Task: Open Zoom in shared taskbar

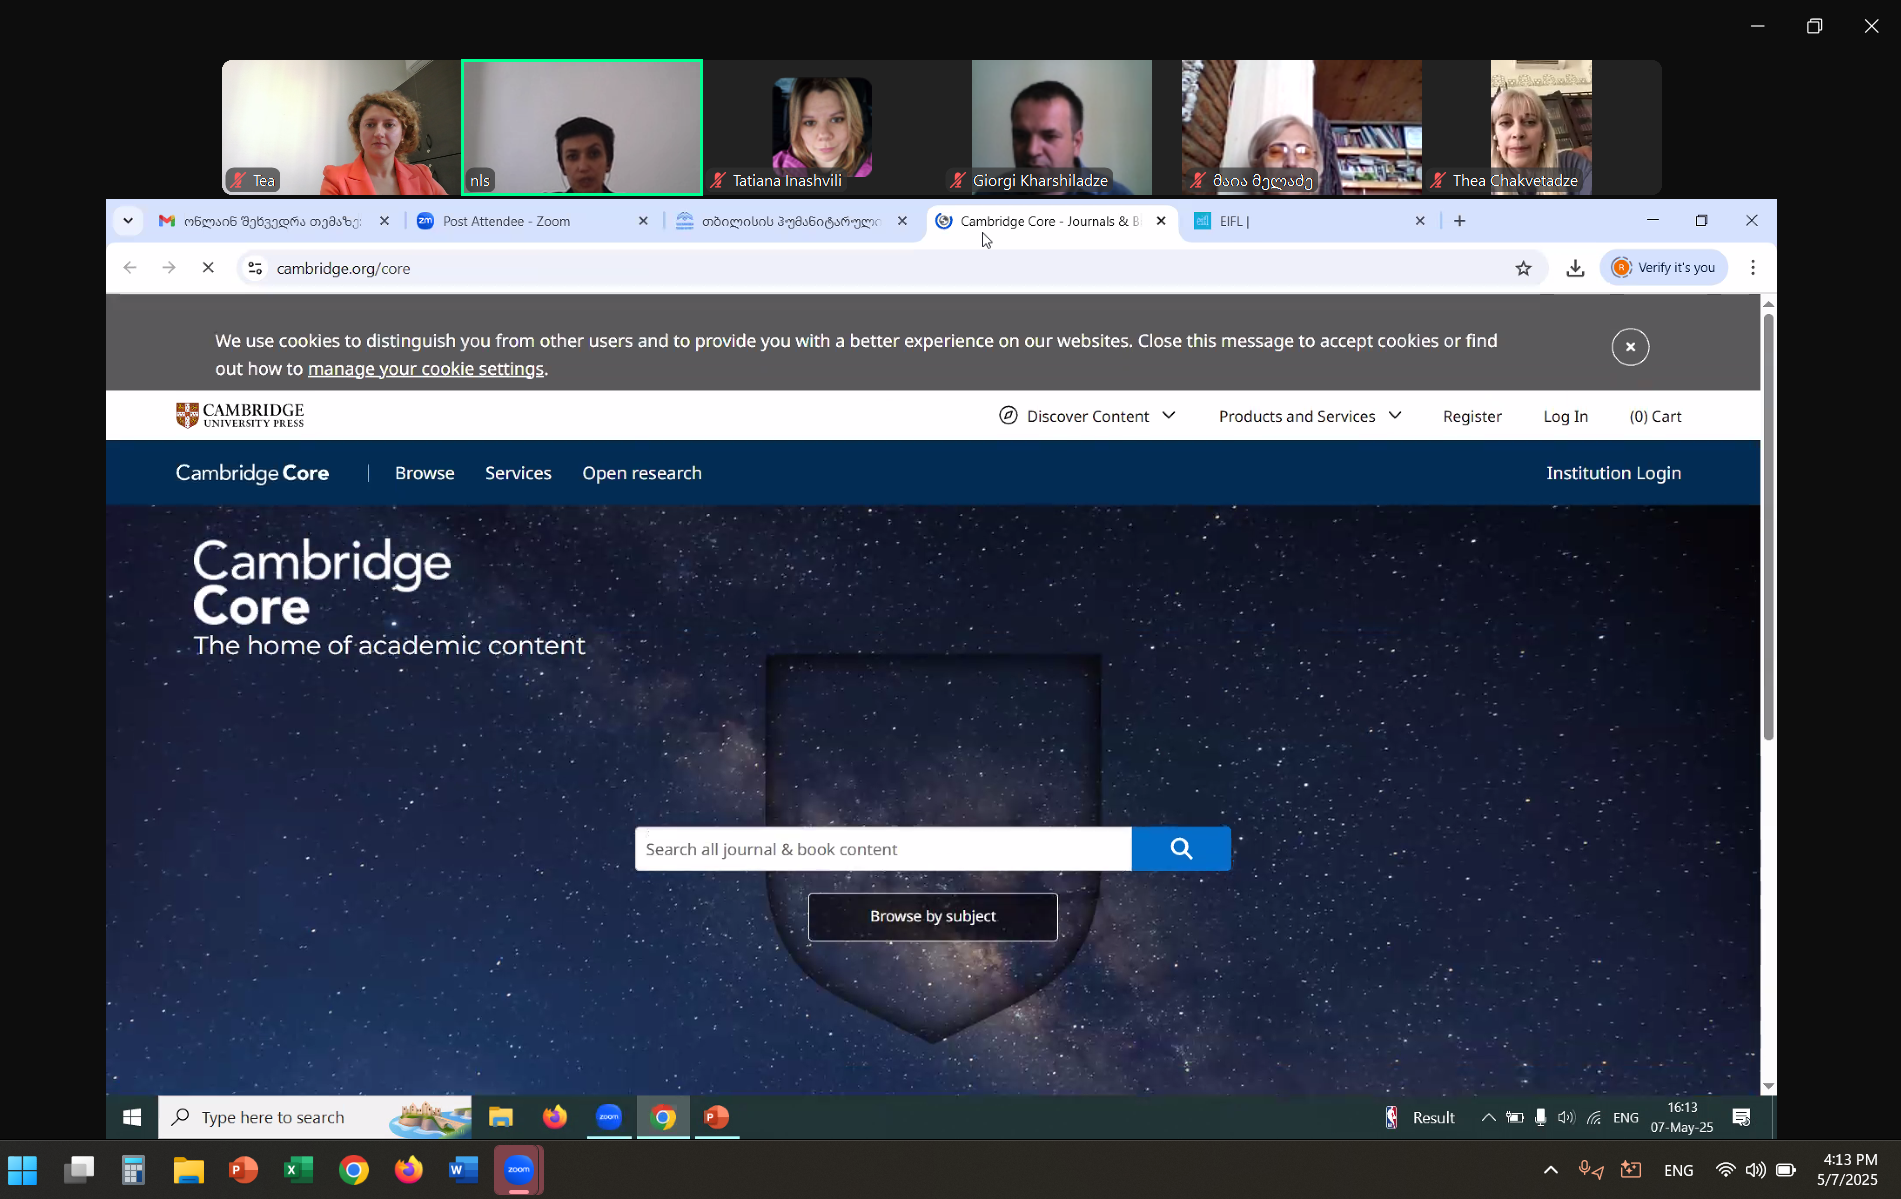Action: tap(609, 1117)
